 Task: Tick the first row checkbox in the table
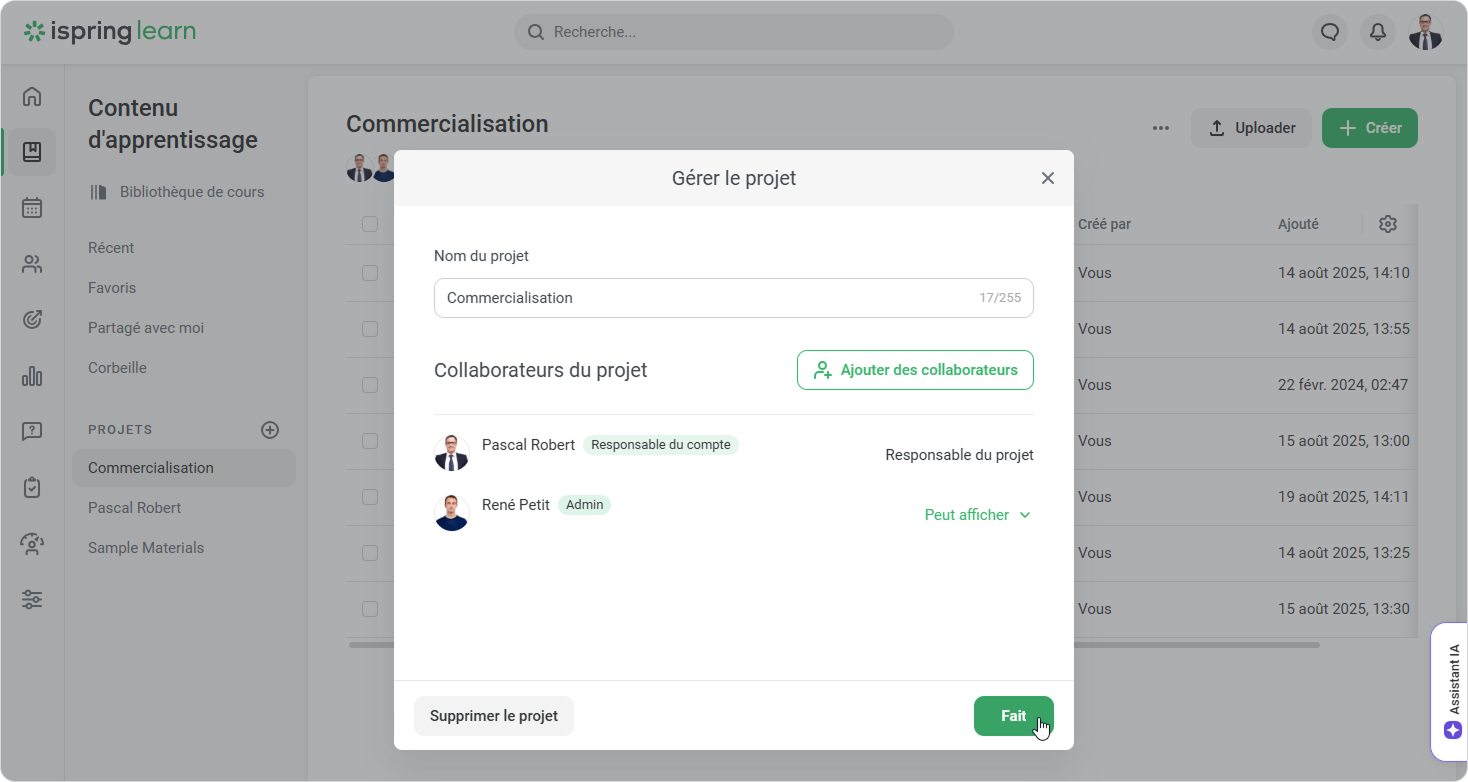pos(370,273)
